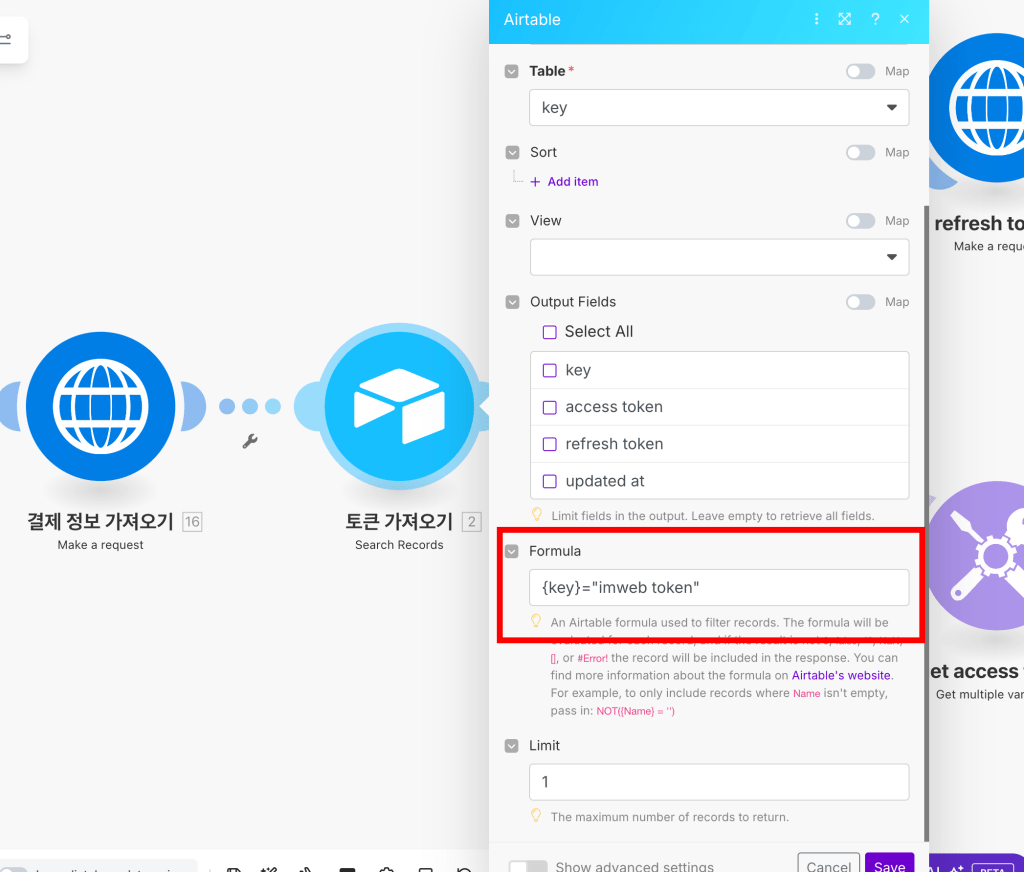Check the refresh token output field checkbox
This screenshot has height=872, width=1024.
pos(549,444)
